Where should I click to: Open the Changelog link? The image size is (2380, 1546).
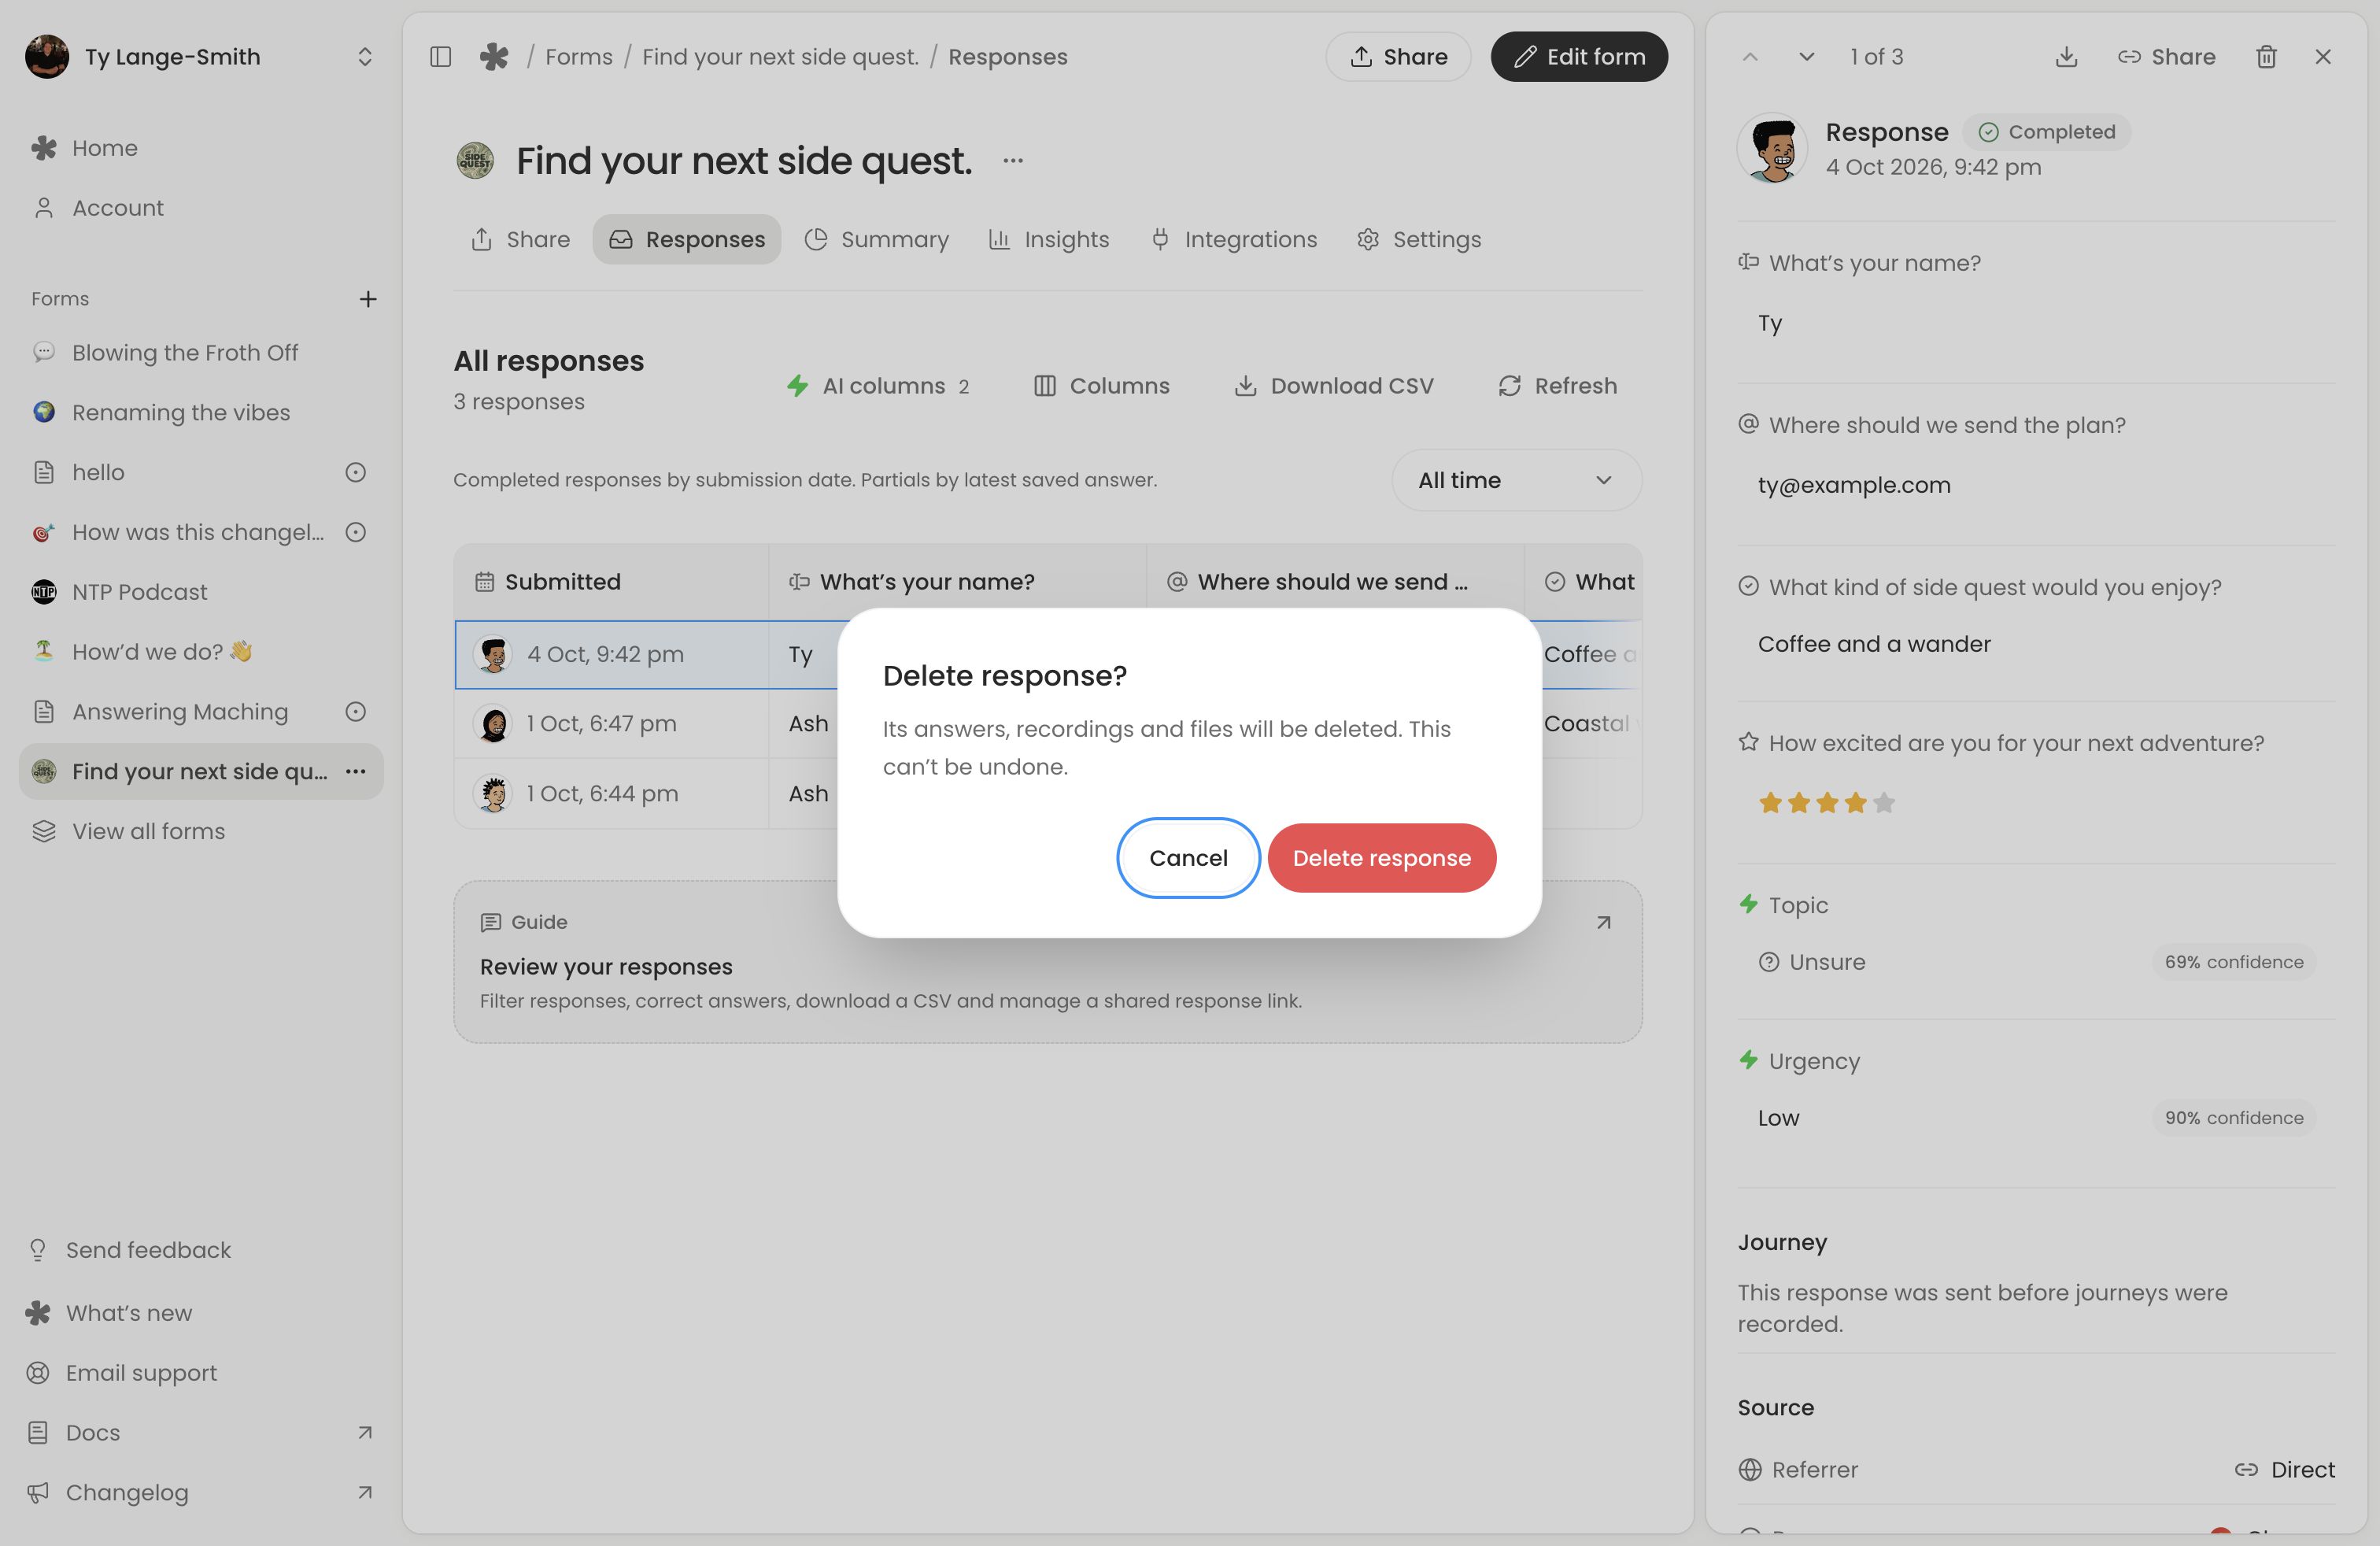point(200,1492)
